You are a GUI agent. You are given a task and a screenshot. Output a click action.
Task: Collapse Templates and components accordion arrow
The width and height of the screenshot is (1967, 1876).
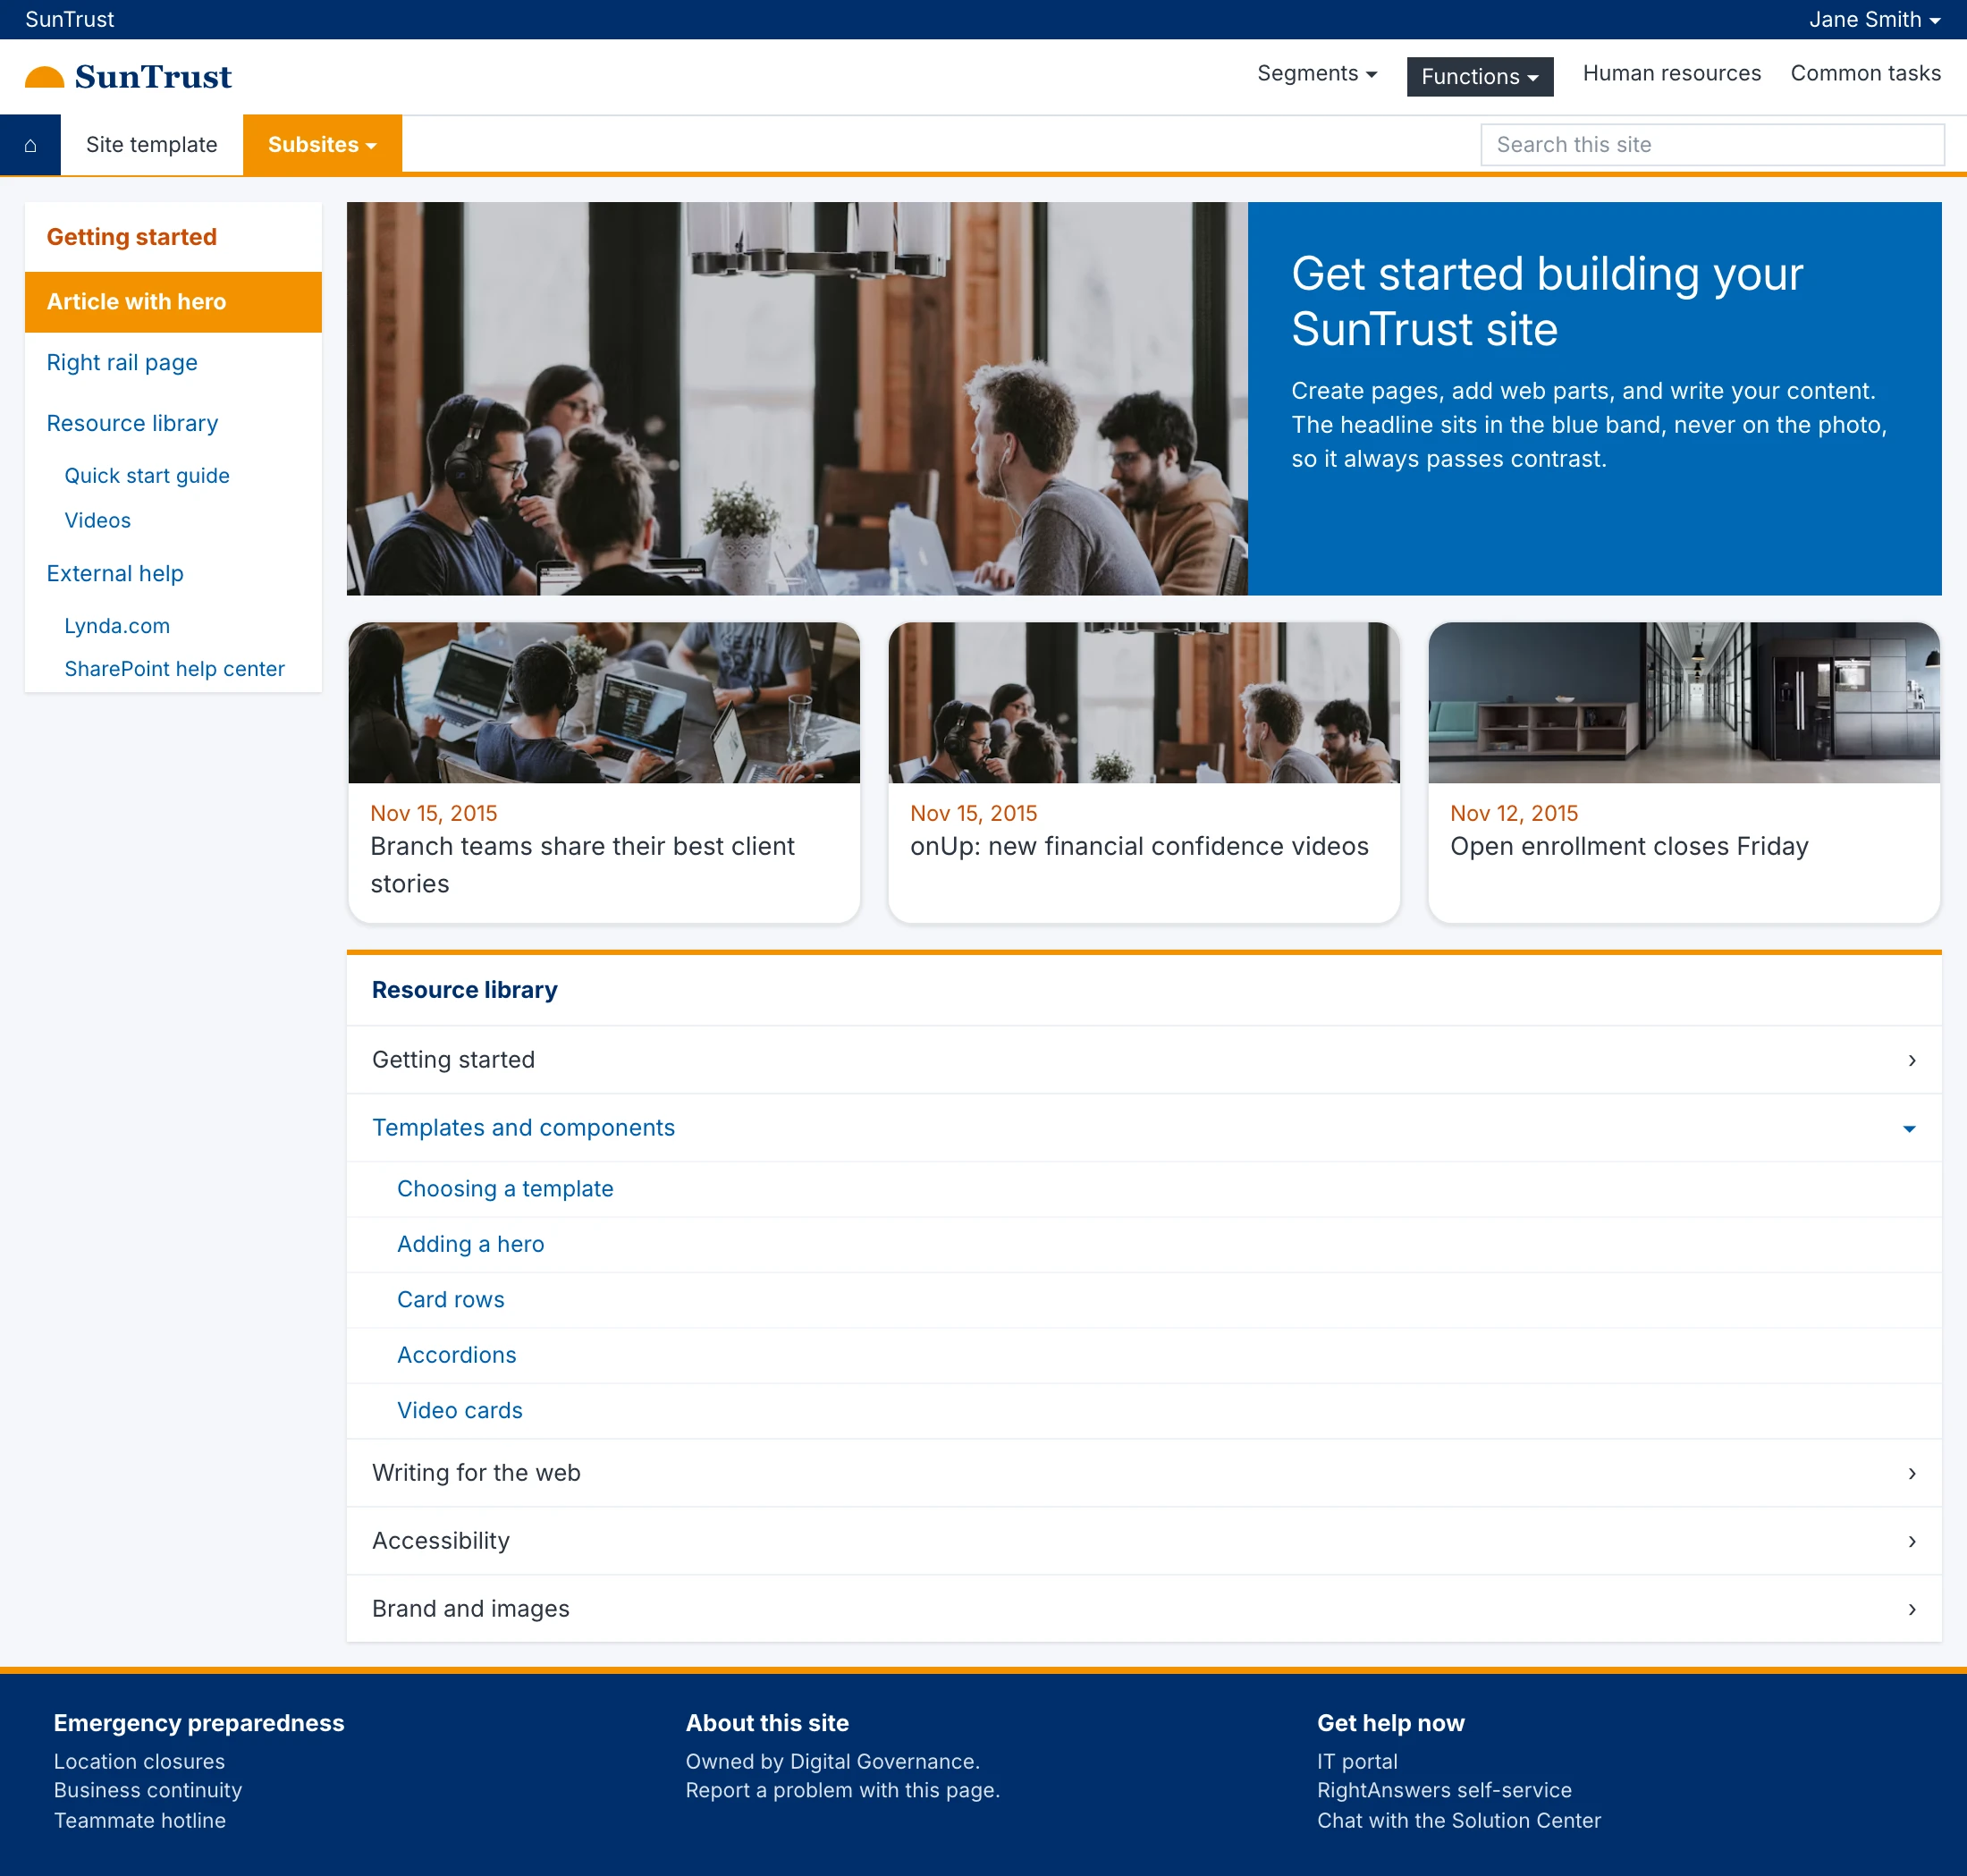coord(1908,1129)
